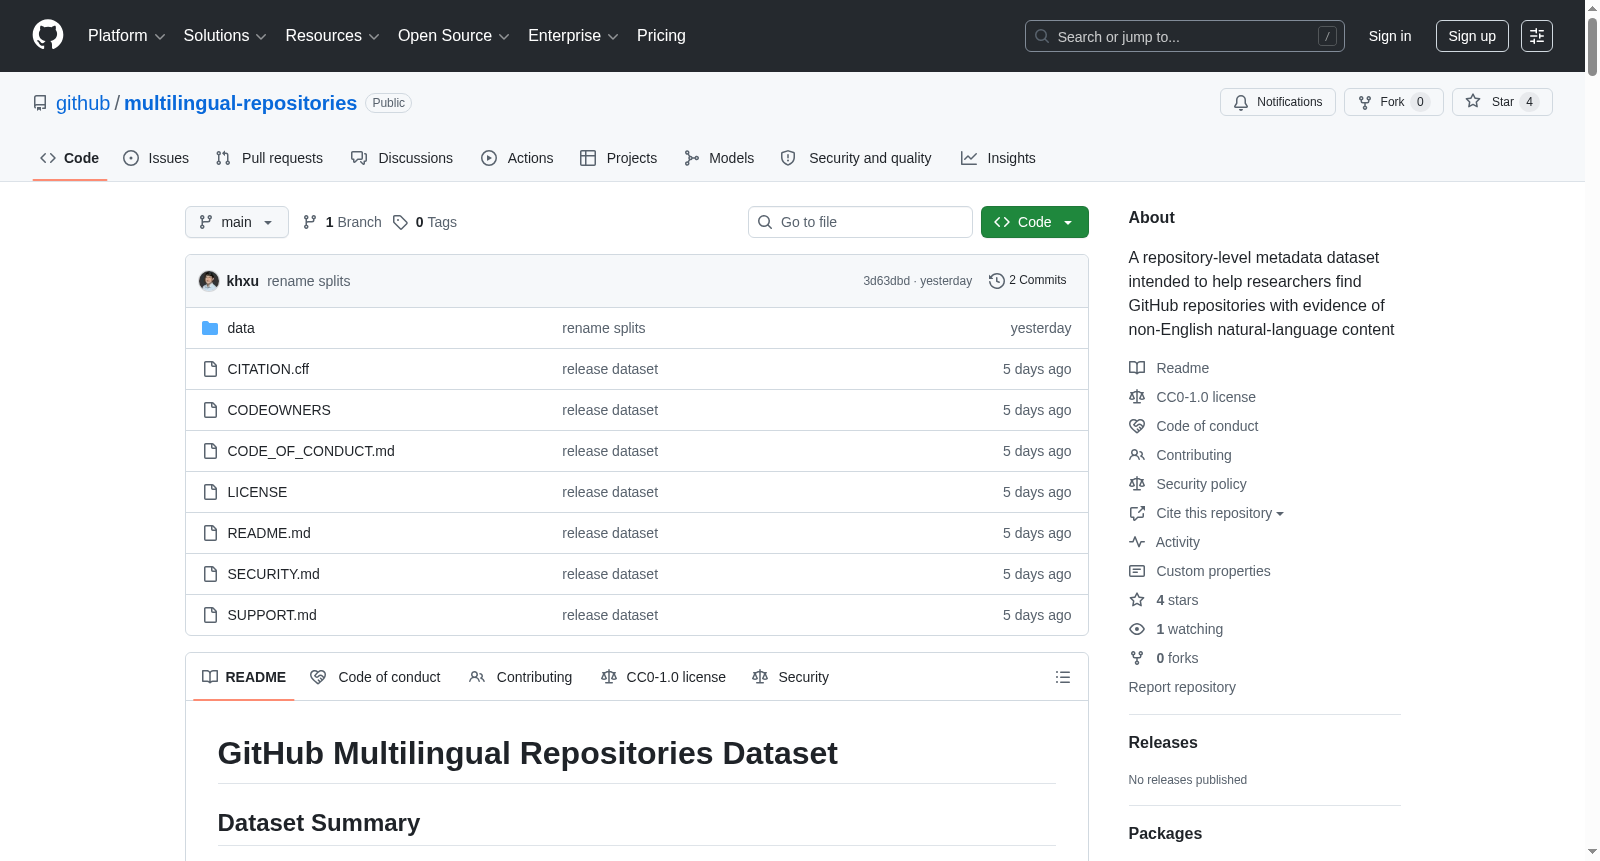Screen dimensions: 1600x861
Task: Click the sliders icon next to Sign up
Action: tap(1537, 36)
